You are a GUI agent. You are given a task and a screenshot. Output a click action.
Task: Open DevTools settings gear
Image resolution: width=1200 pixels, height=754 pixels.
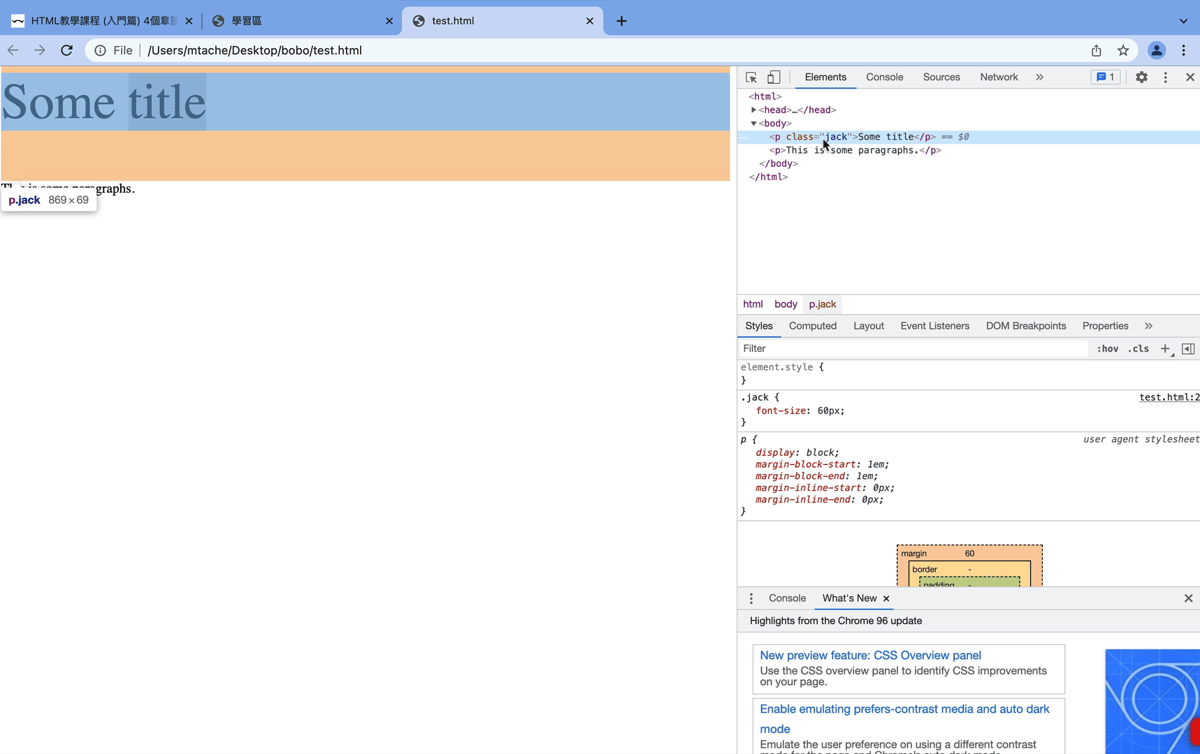point(1141,77)
